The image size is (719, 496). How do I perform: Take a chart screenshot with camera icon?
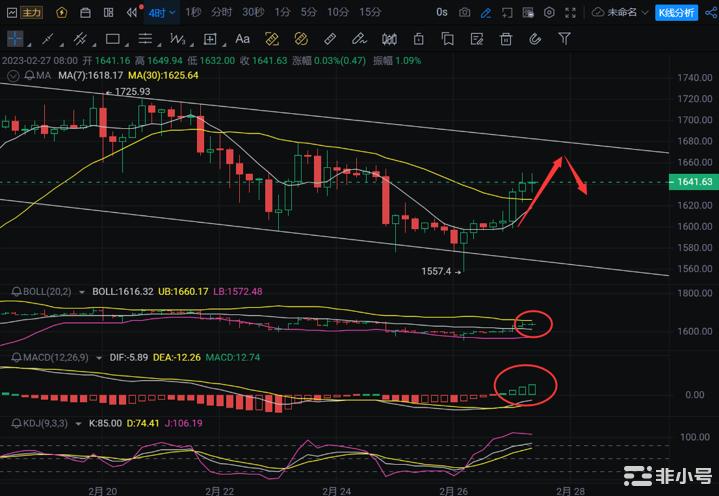(465, 13)
